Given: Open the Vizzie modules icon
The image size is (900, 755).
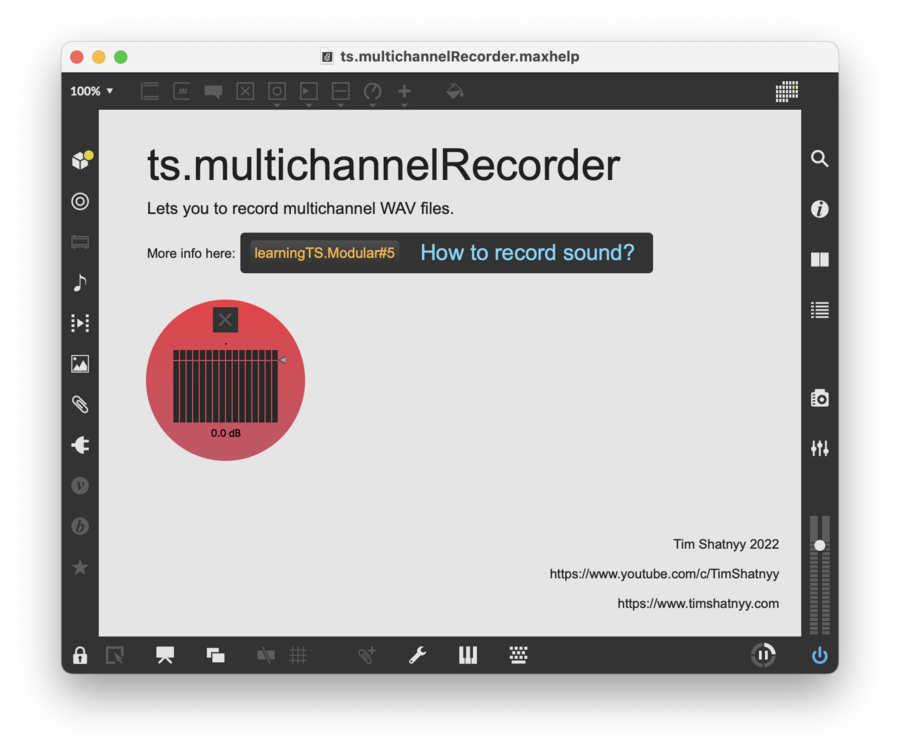Looking at the screenshot, I should coord(80,486).
